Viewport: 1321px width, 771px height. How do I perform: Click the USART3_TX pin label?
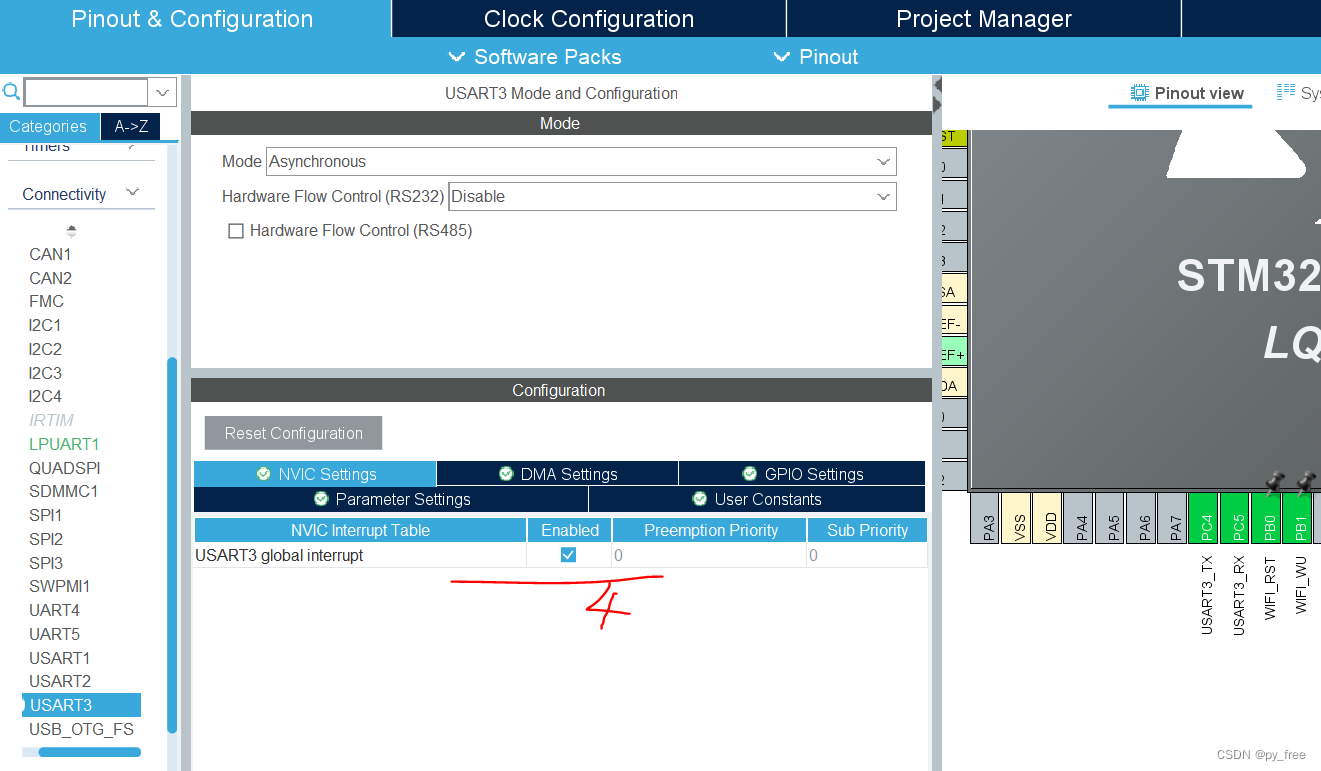point(1206,595)
